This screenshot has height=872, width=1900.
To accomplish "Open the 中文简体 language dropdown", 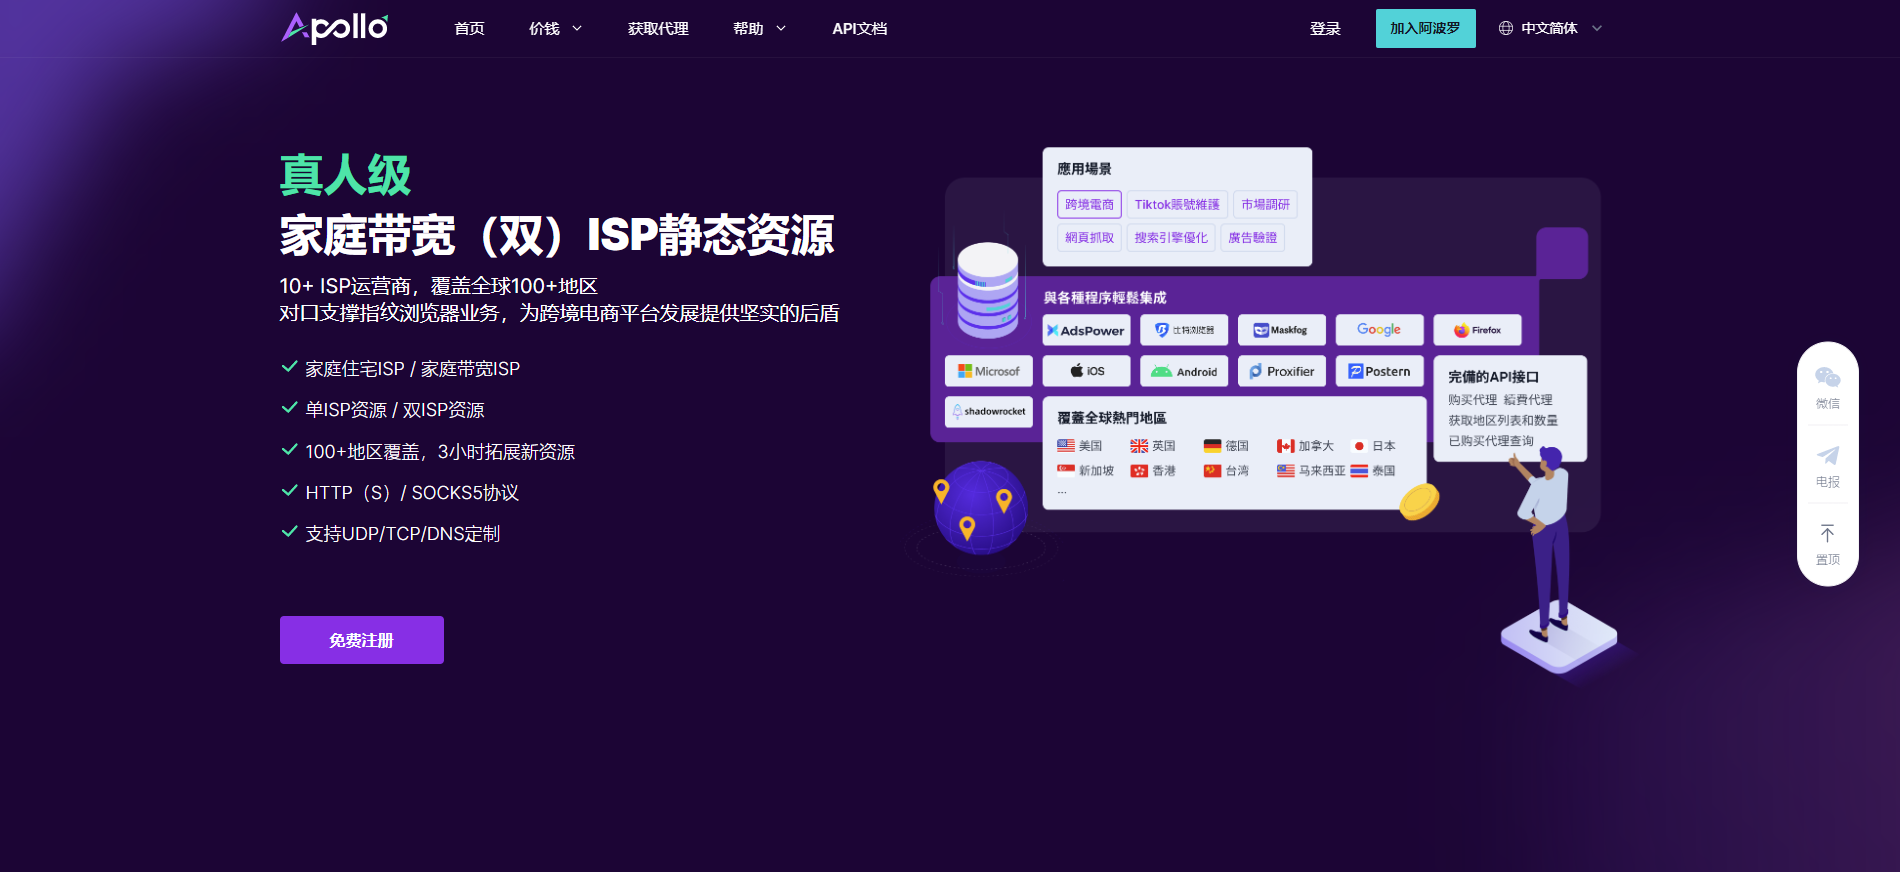I will pos(1561,28).
